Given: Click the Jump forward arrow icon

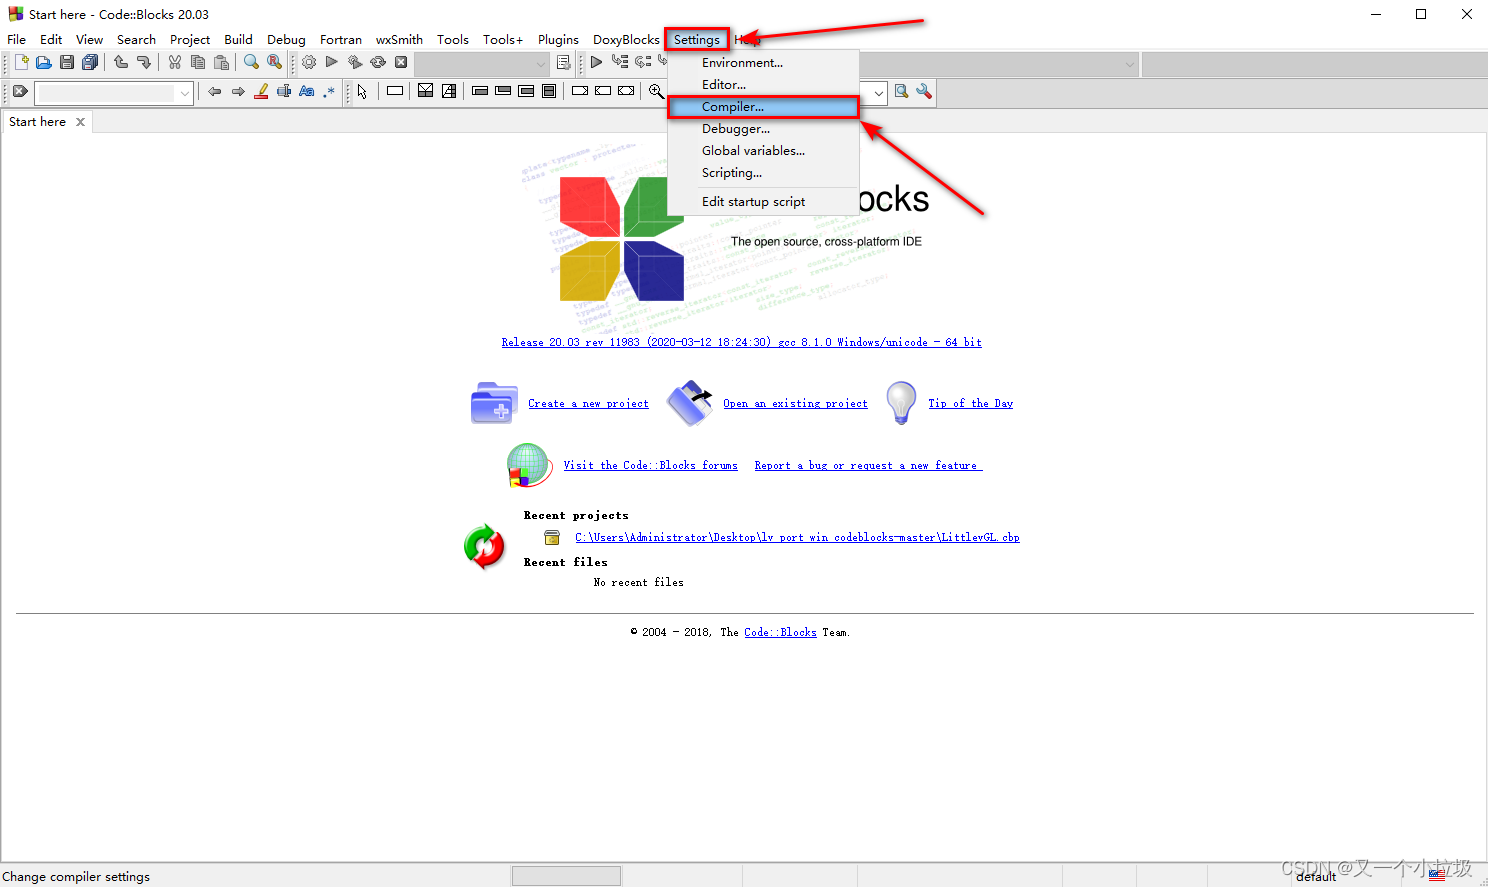Looking at the screenshot, I should coord(238,91).
